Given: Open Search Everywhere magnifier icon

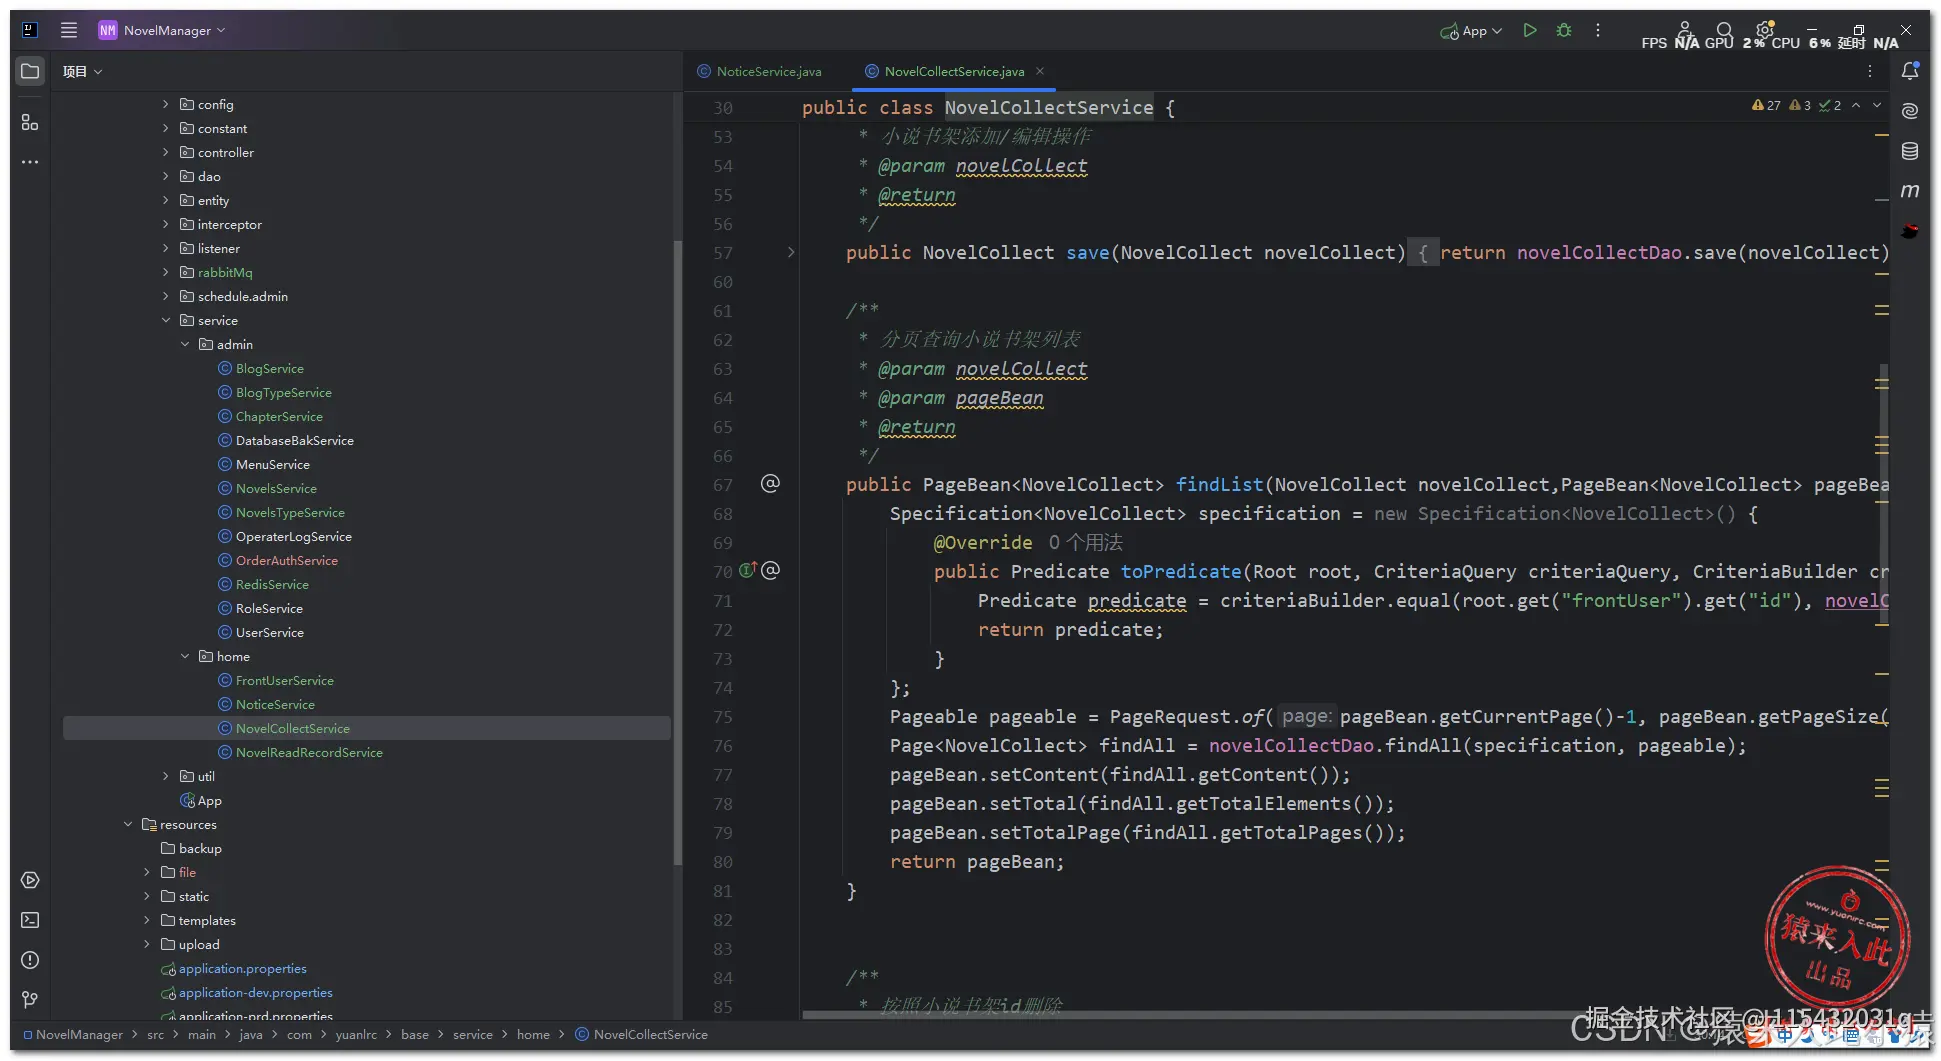Looking at the screenshot, I should 1724,30.
